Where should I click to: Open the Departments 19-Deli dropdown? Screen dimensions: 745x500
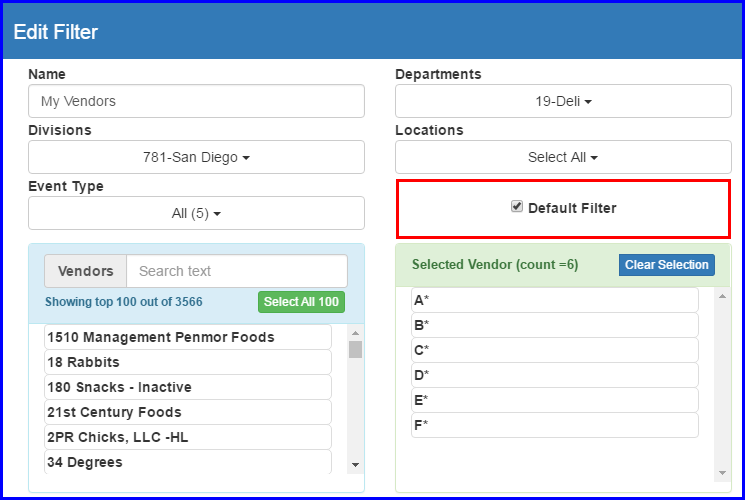point(562,101)
